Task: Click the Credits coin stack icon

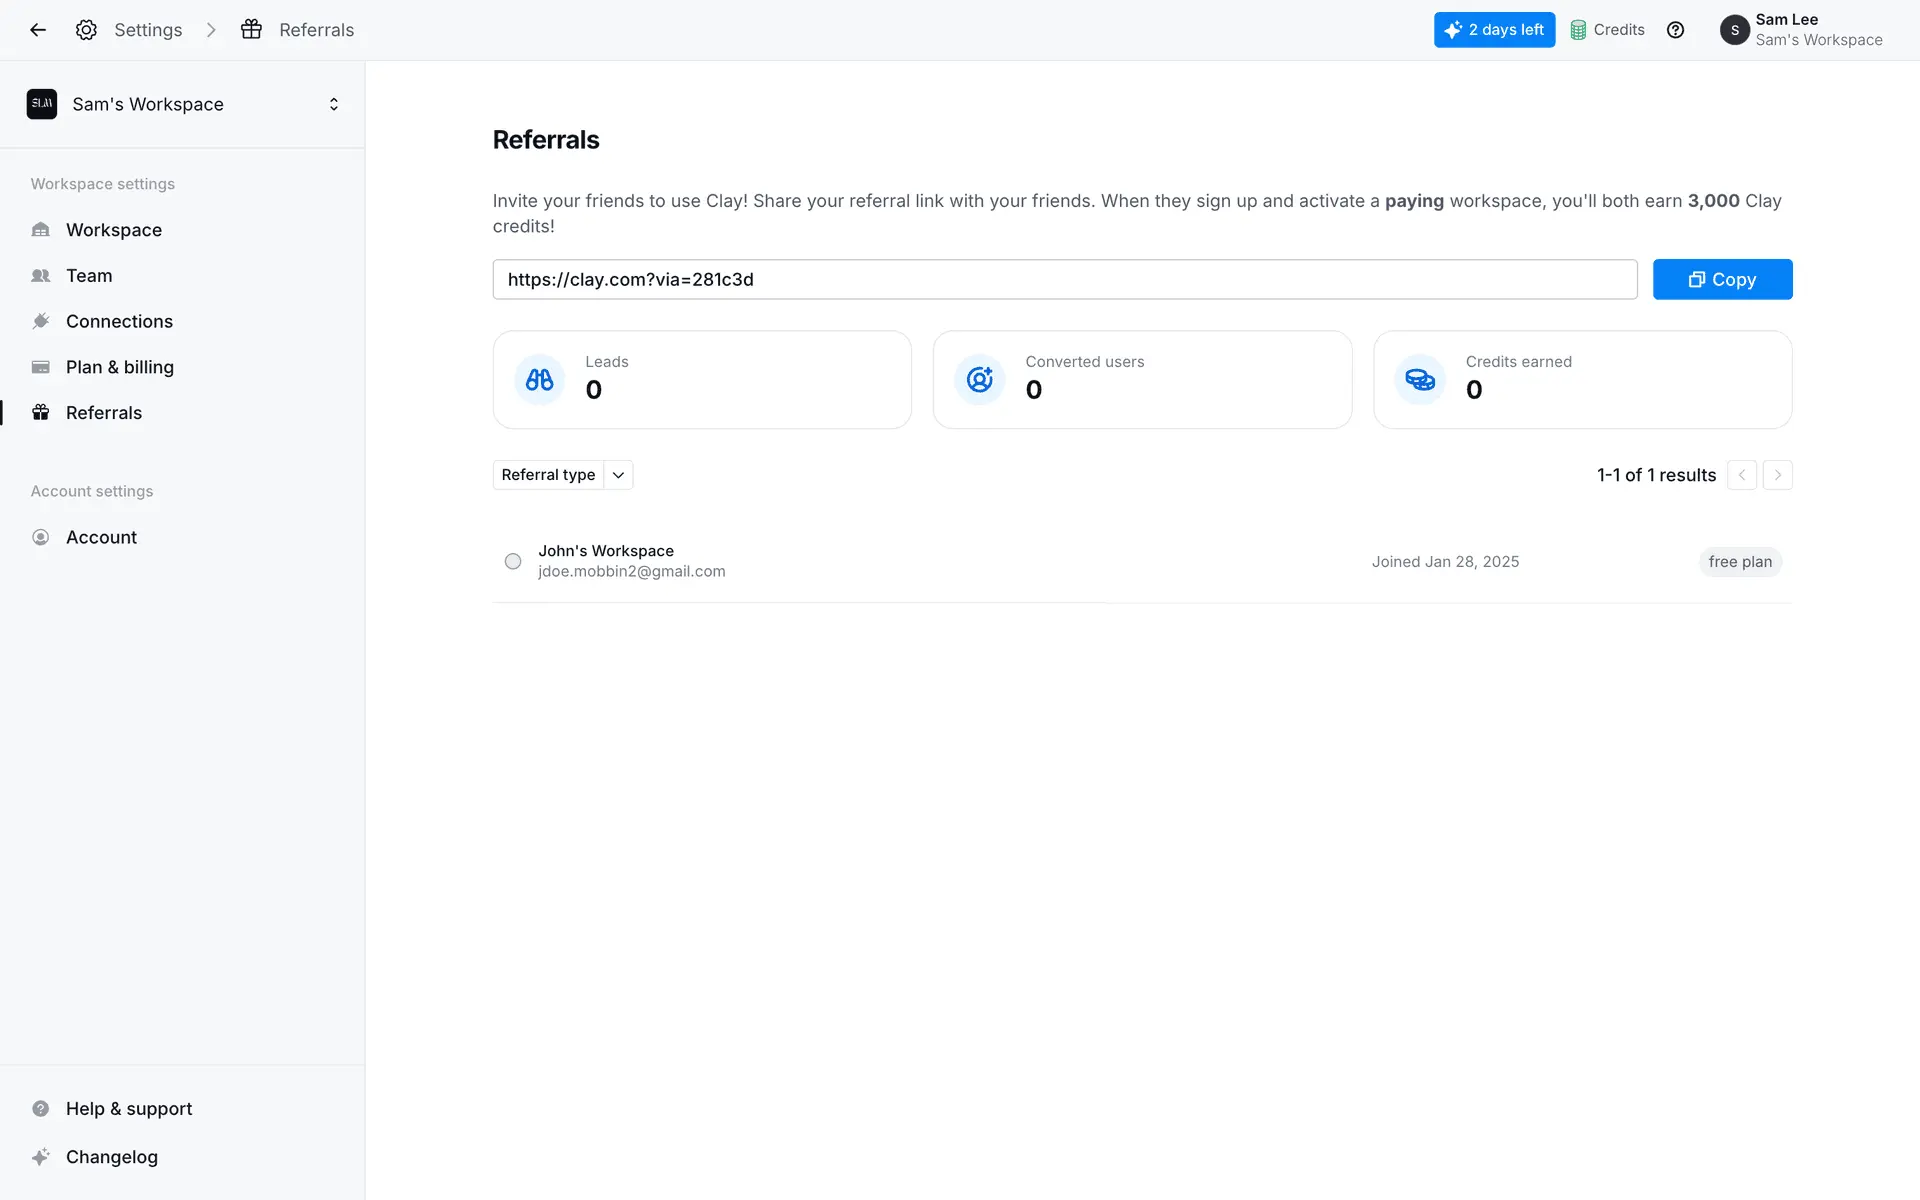Action: coord(1578,30)
